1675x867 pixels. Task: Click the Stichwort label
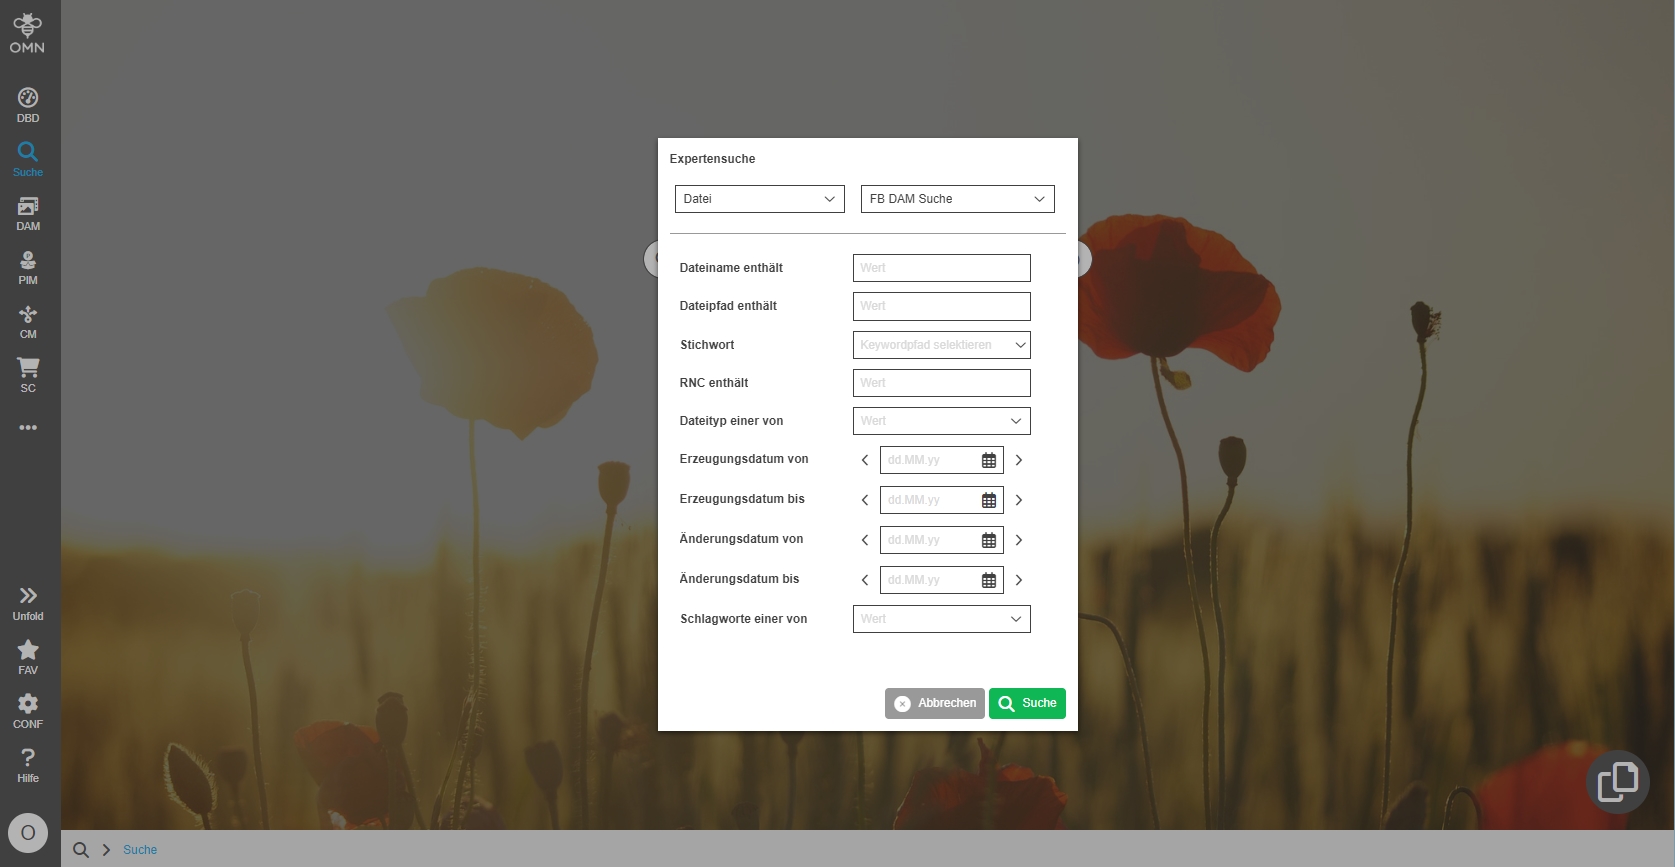[x=707, y=345]
